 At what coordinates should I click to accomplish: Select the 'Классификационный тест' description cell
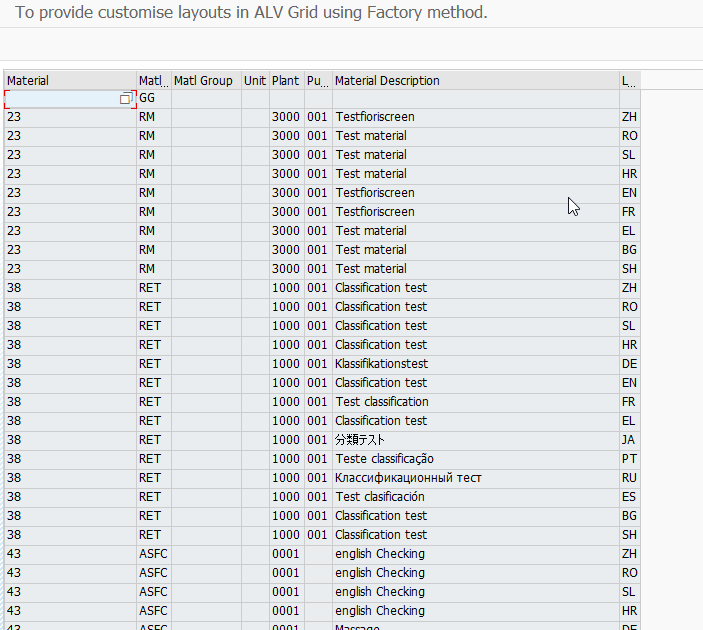pyautogui.click(x=476, y=478)
